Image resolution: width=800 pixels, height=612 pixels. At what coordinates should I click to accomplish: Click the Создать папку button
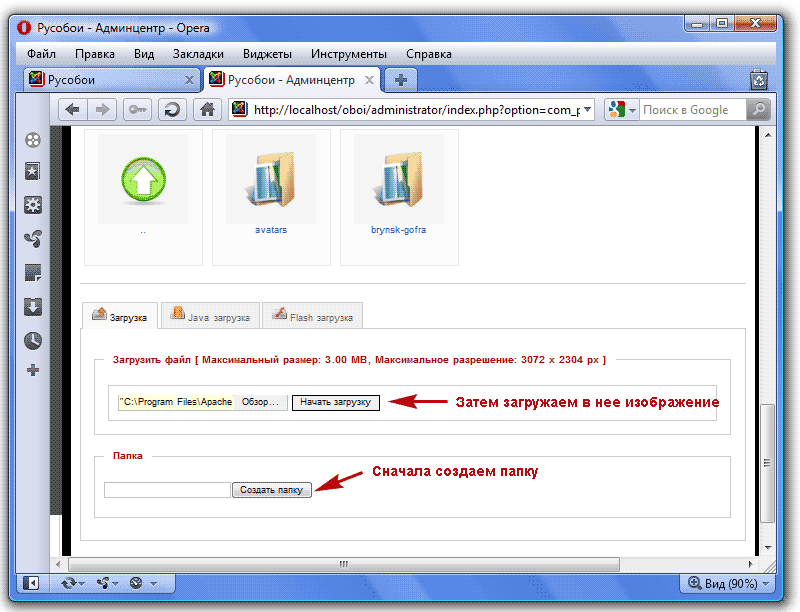click(x=272, y=490)
